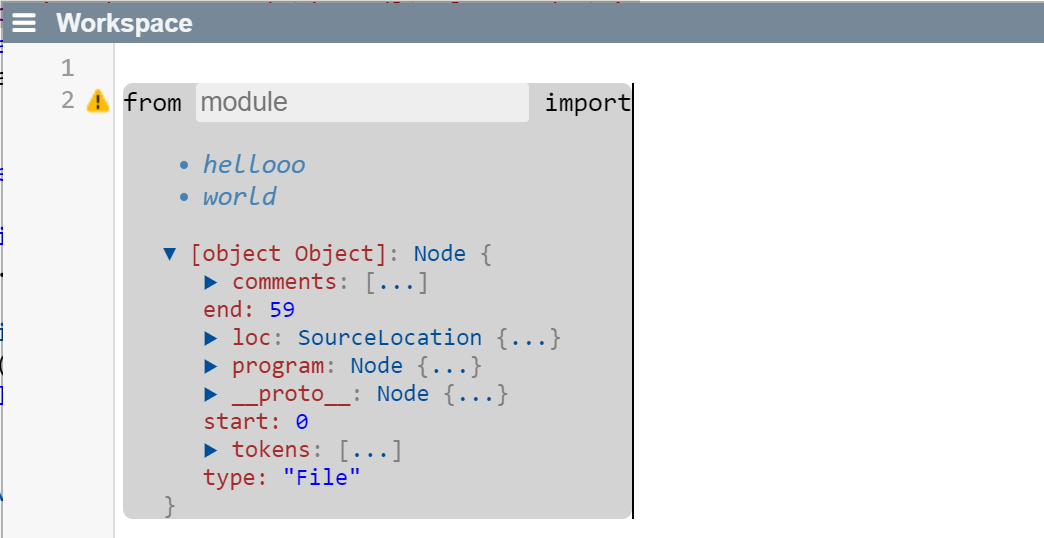Image resolution: width=1044 pixels, height=538 pixels.
Task: Click the module name input field
Action: tap(361, 102)
